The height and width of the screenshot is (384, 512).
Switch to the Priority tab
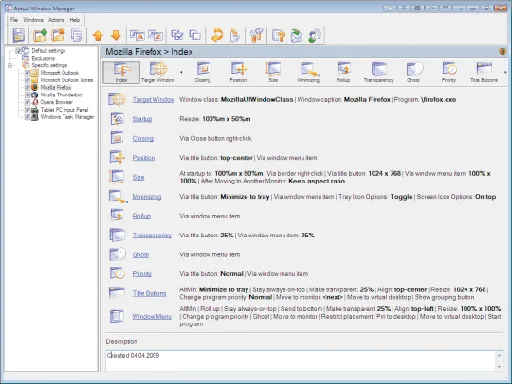[449, 72]
